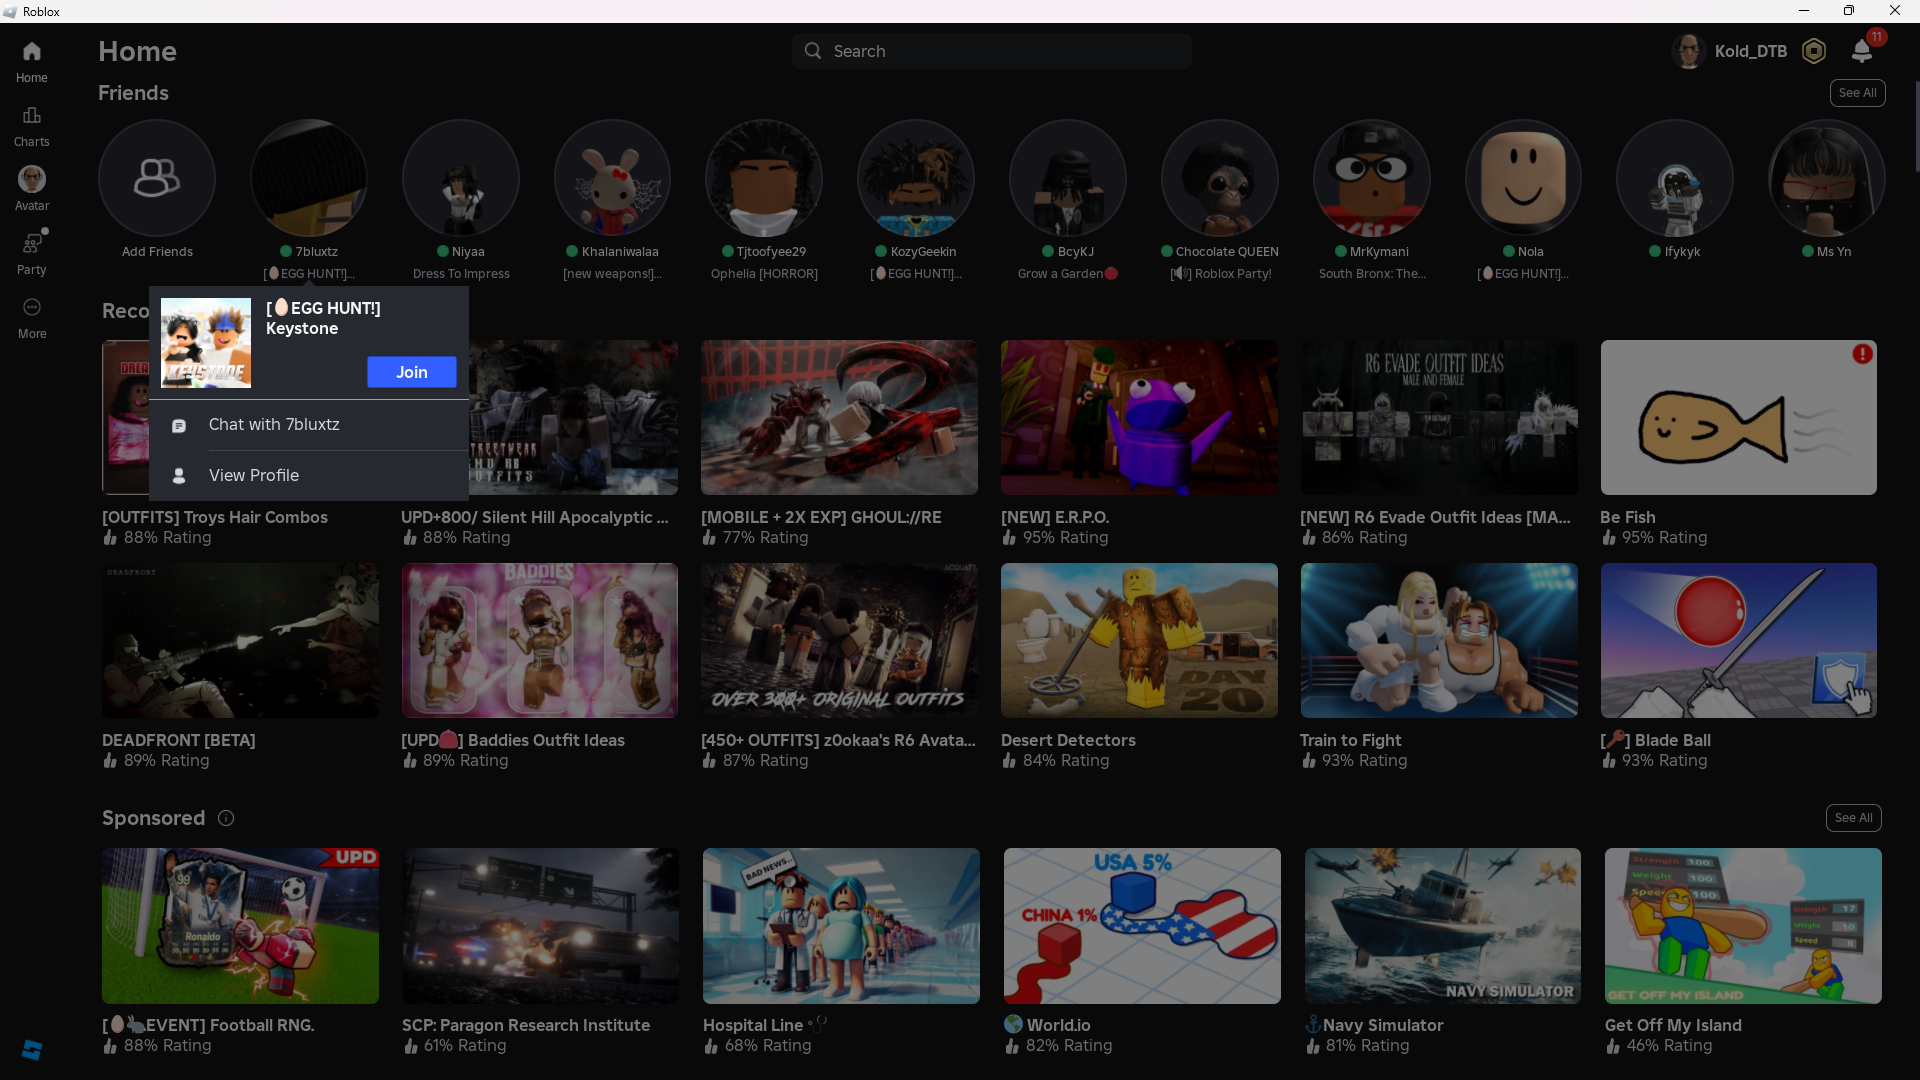Click the Add Friends icon
The width and height of the screenshot is (1920, 1080).
click(157, 178)
